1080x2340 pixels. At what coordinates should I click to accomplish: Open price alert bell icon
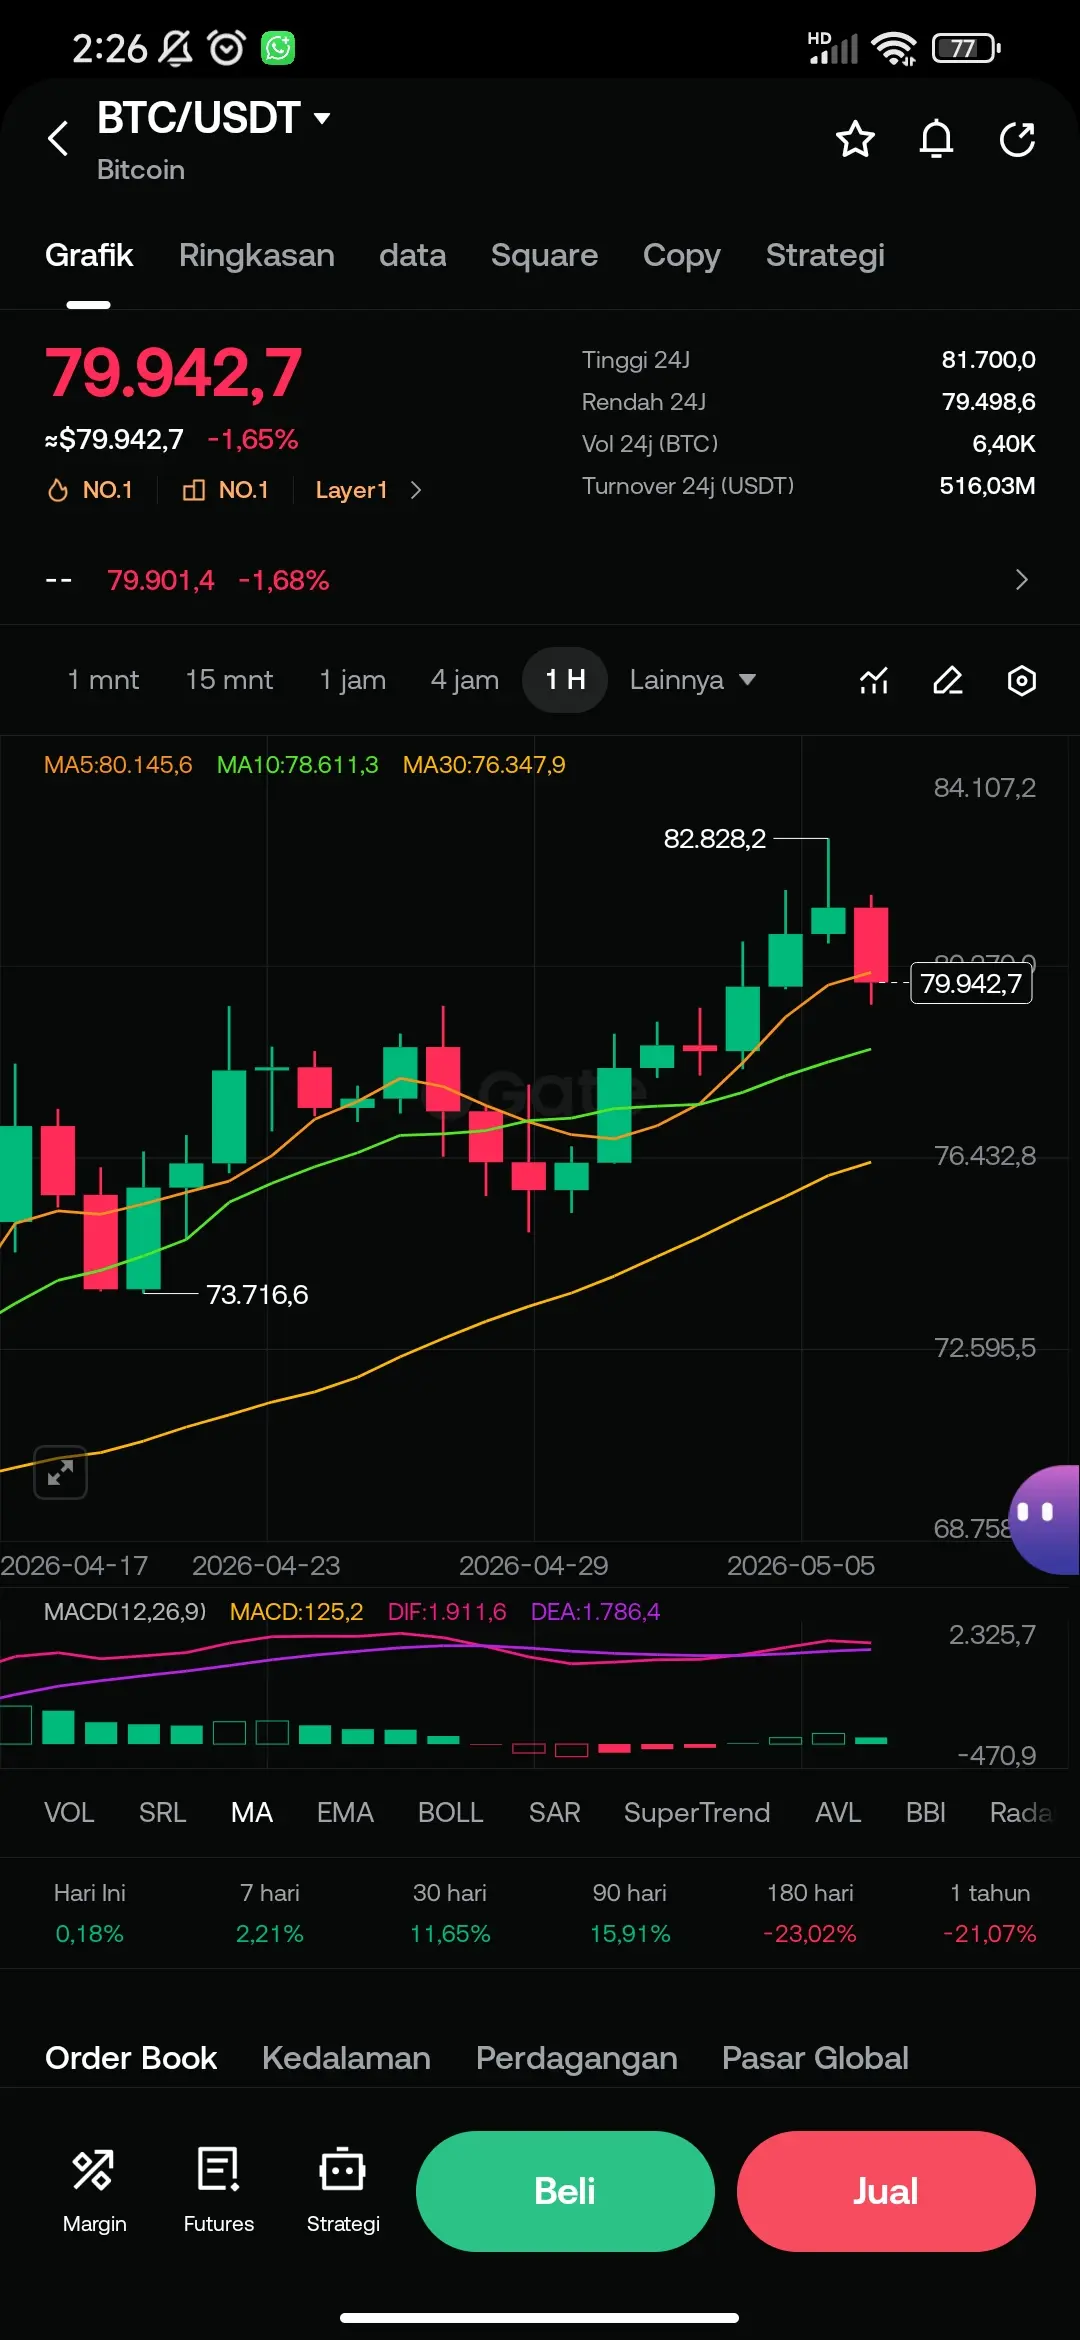936,139
